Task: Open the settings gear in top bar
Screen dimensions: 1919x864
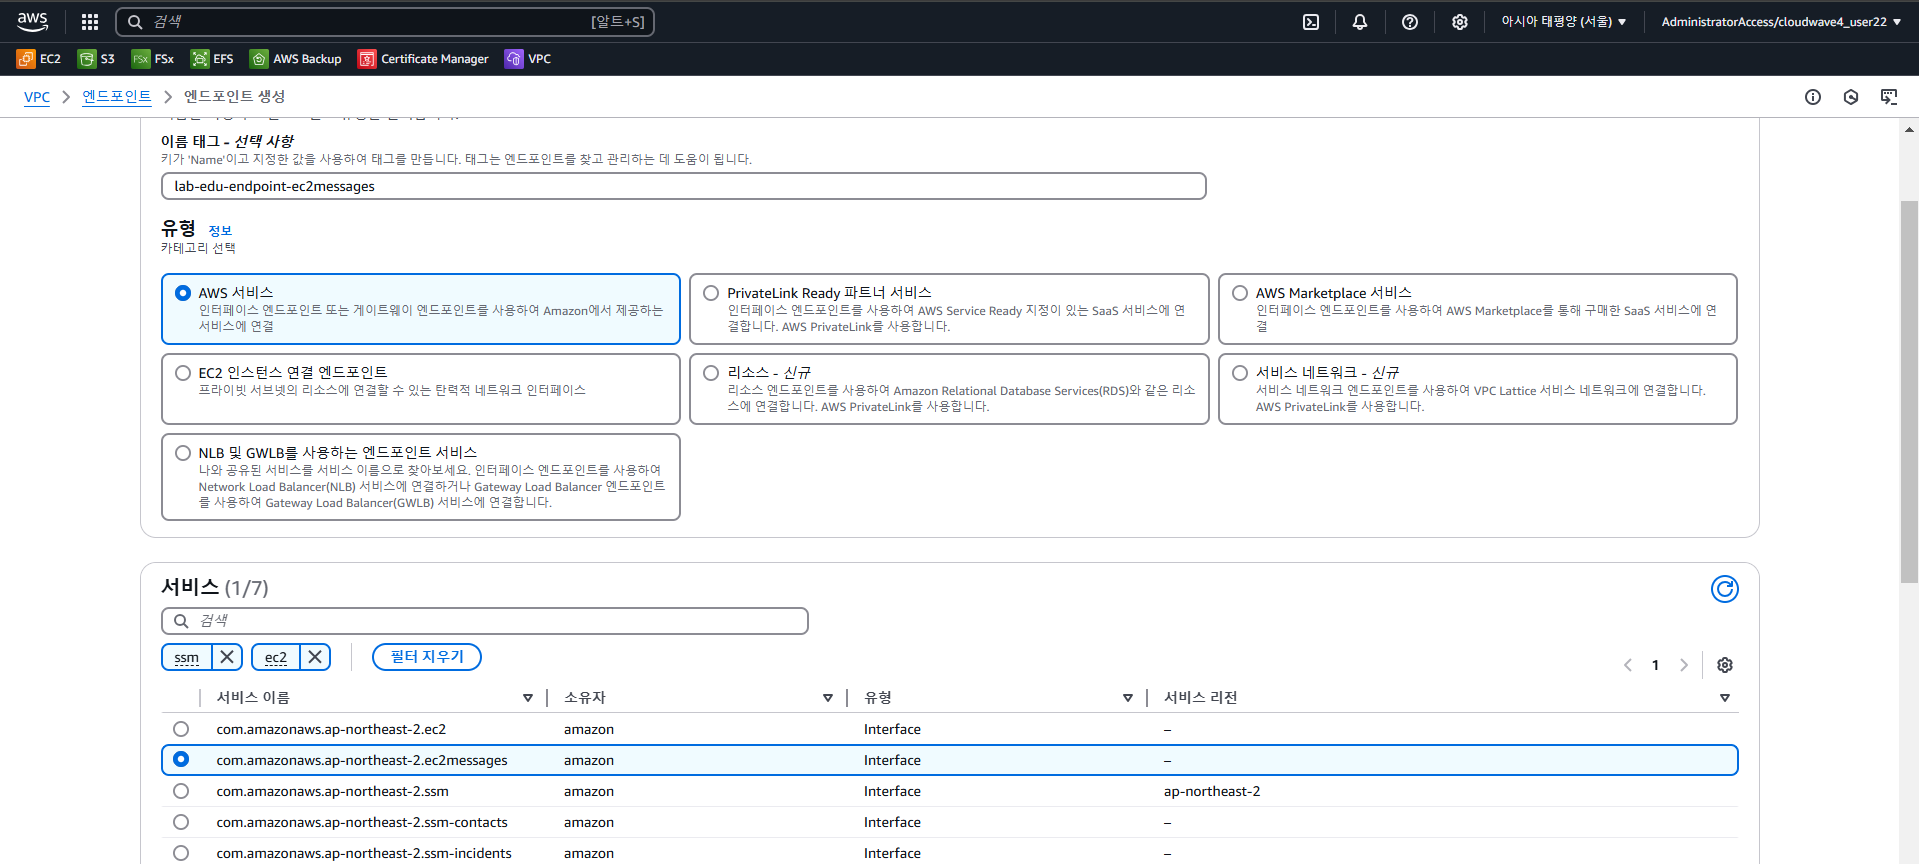Action: click(x=1460, y=21)
